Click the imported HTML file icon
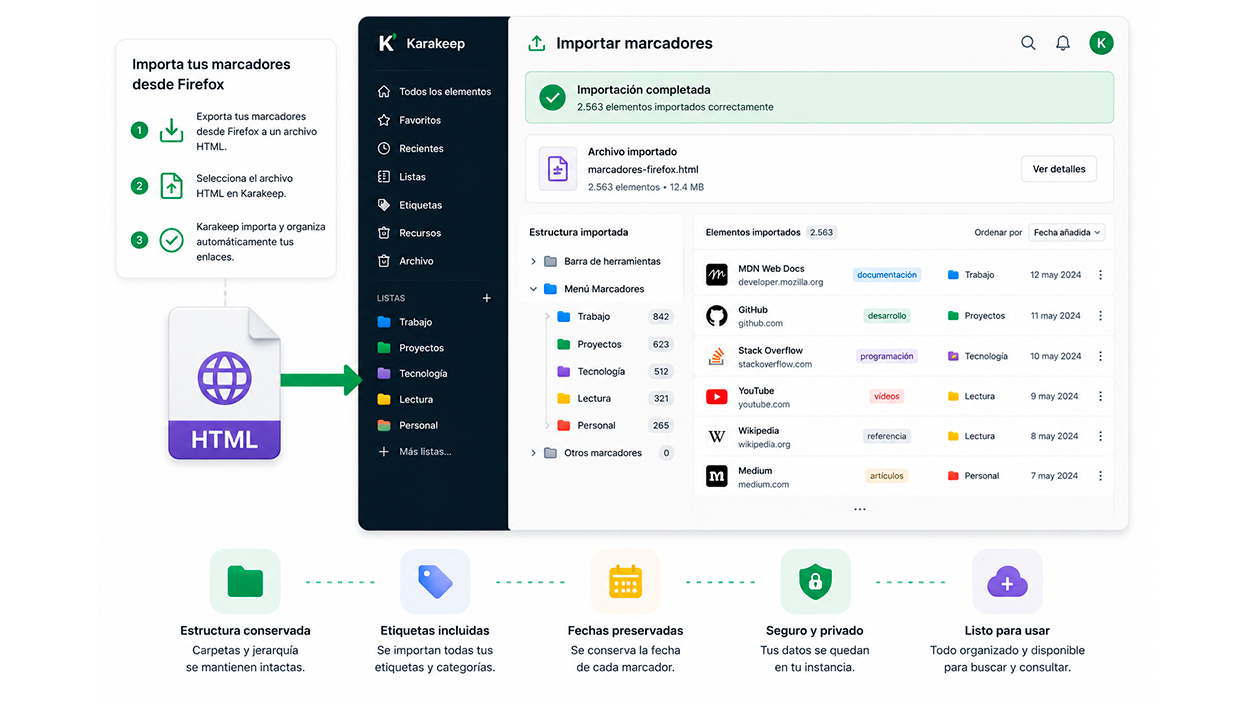Viewport: 1252px width, 704px height. (558, 168)
